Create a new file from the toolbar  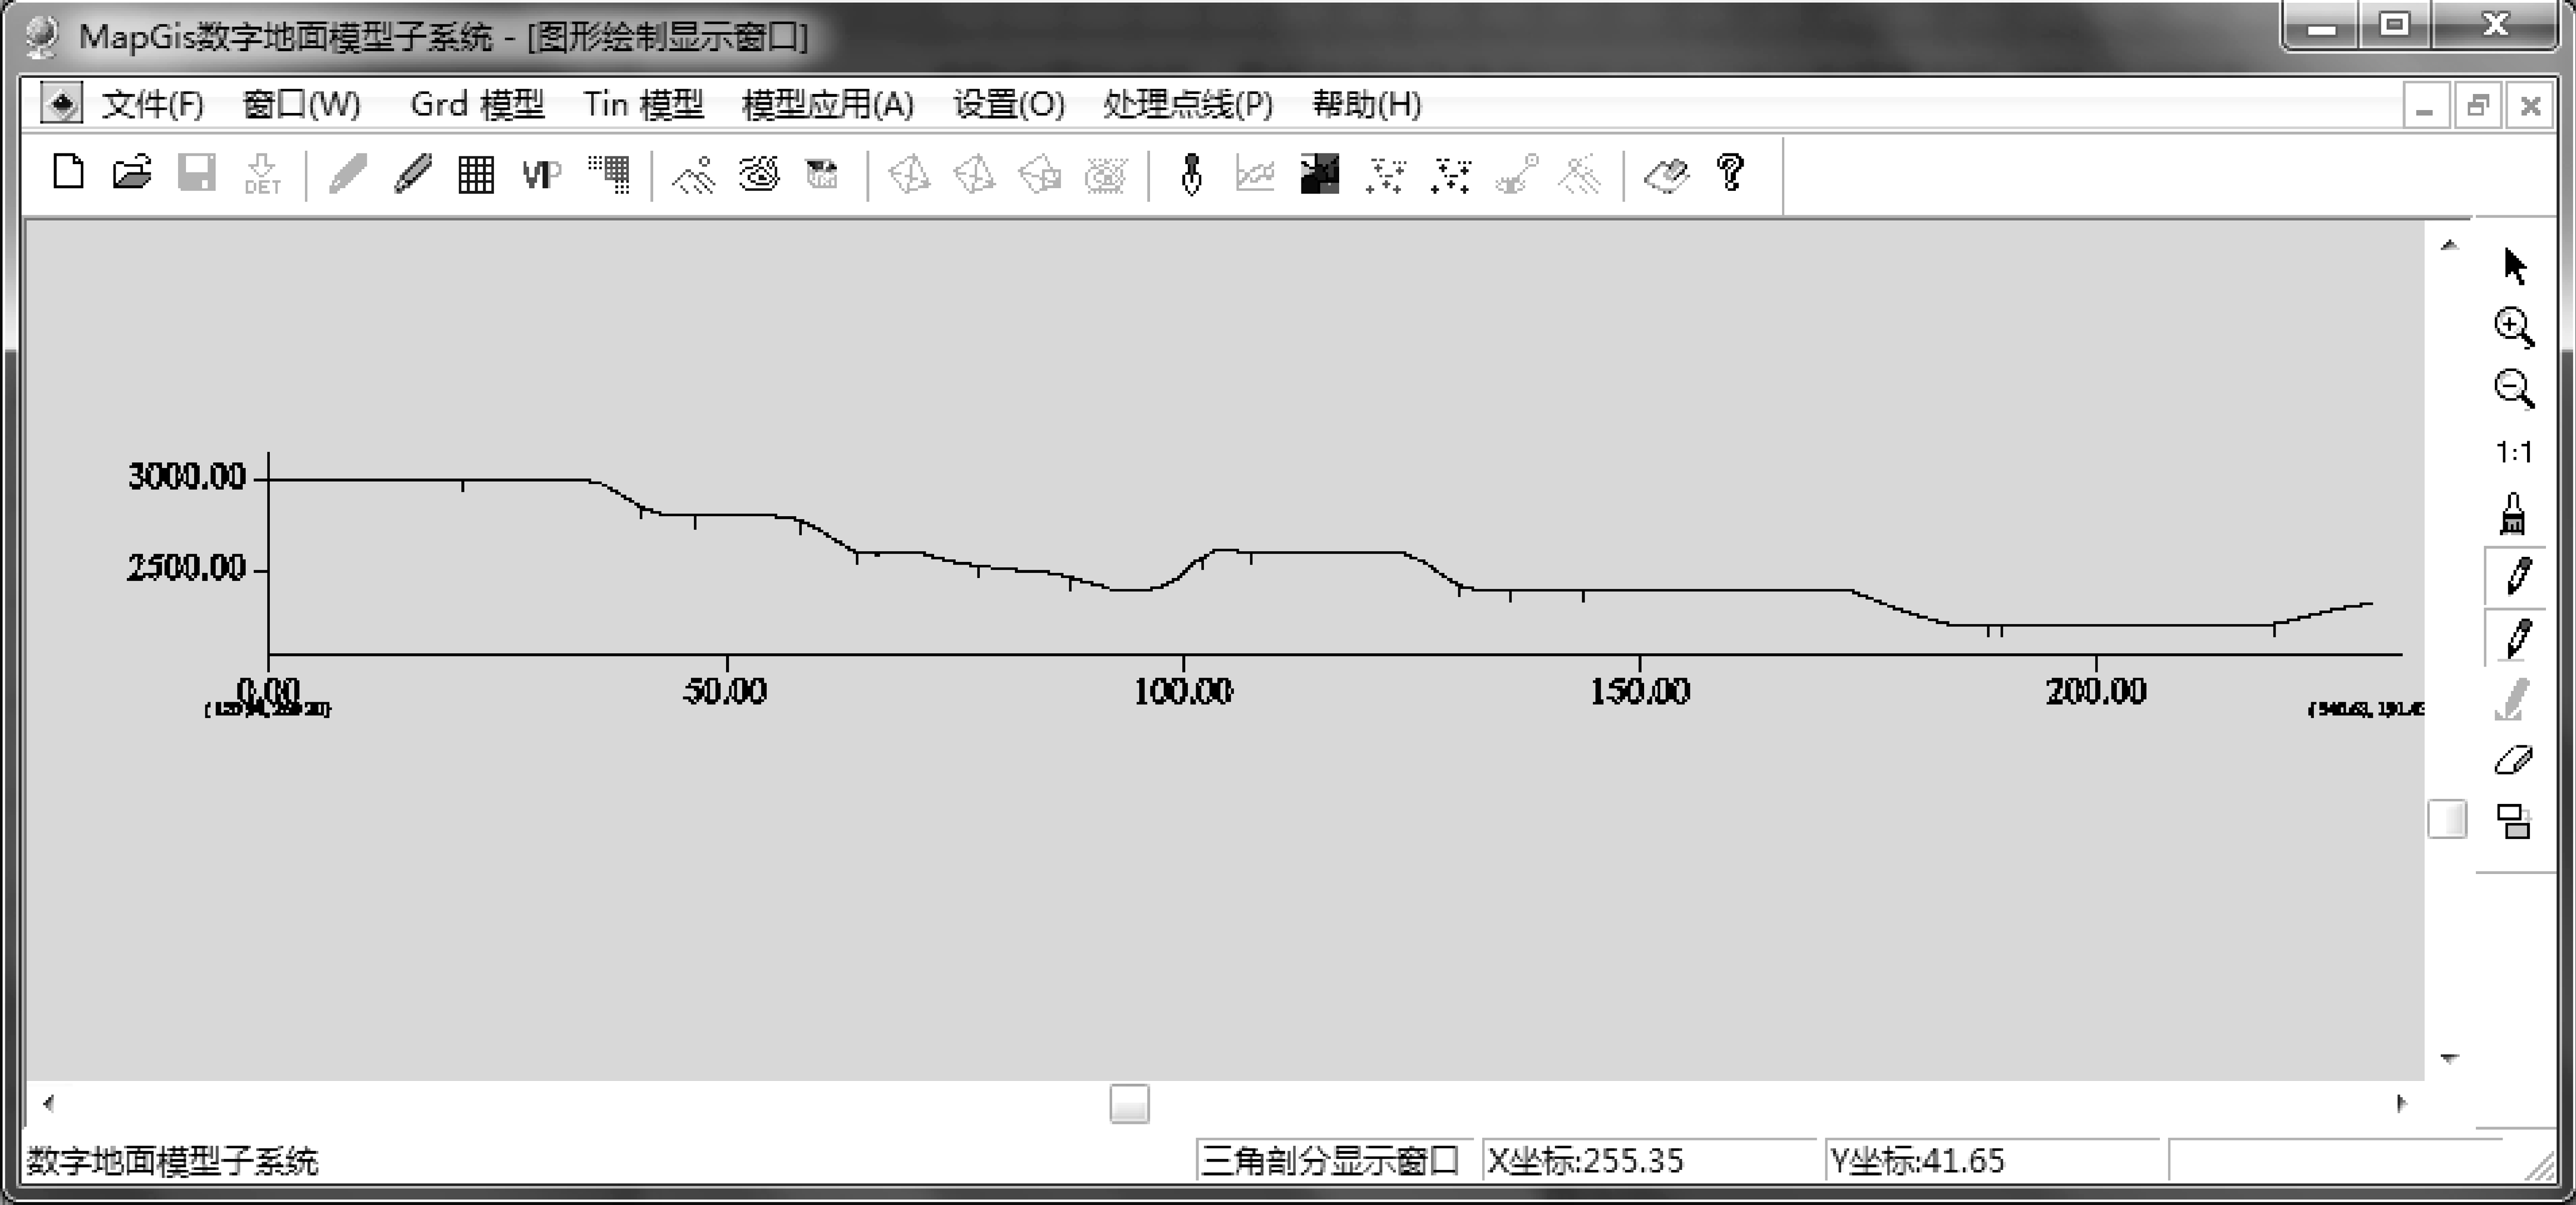click(x=67, y=173)
